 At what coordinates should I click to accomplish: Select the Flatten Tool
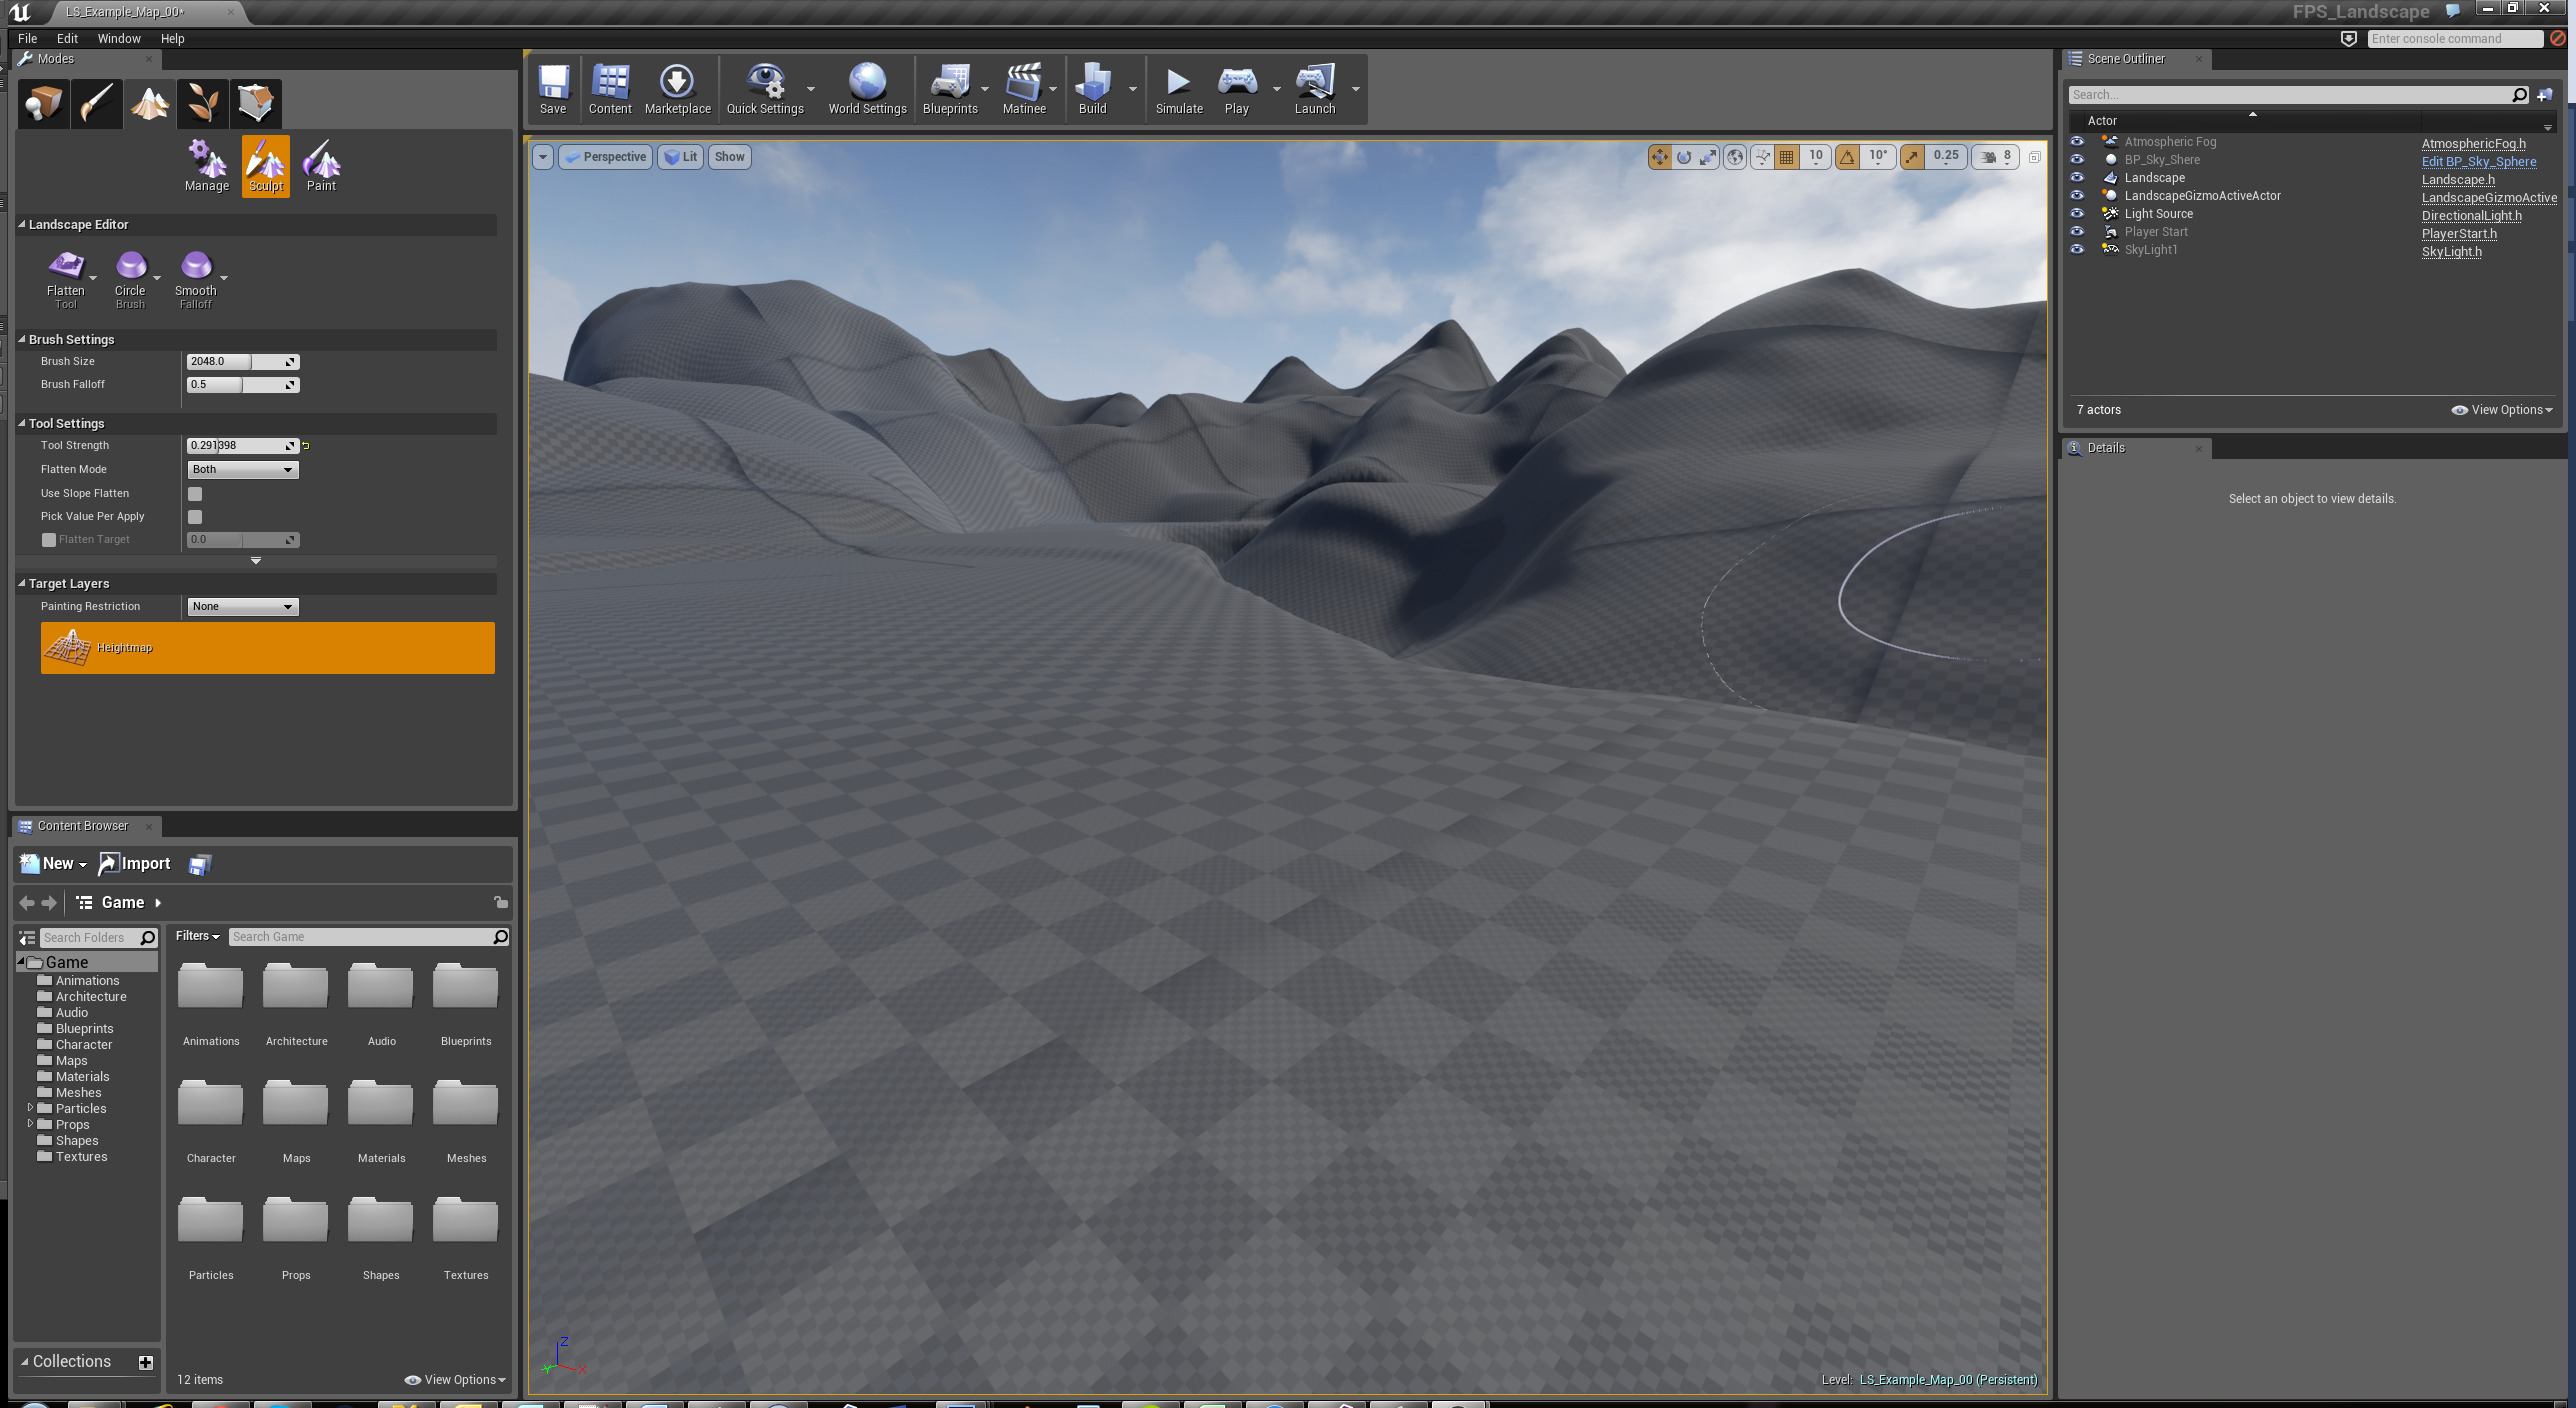tap(66, 272)
